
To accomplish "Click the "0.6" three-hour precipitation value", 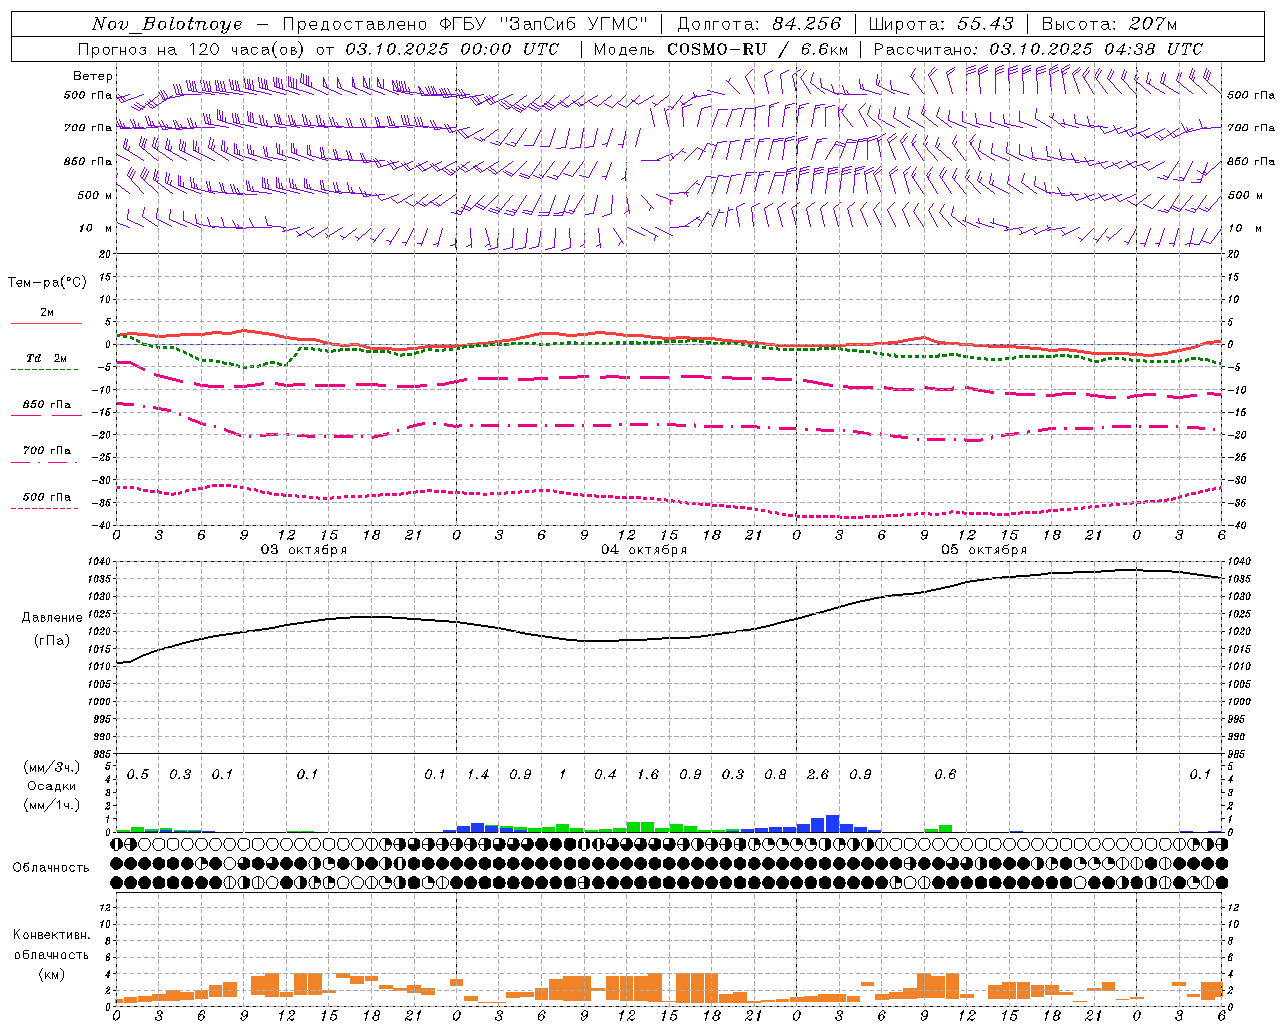I will [x=945, y=775].
